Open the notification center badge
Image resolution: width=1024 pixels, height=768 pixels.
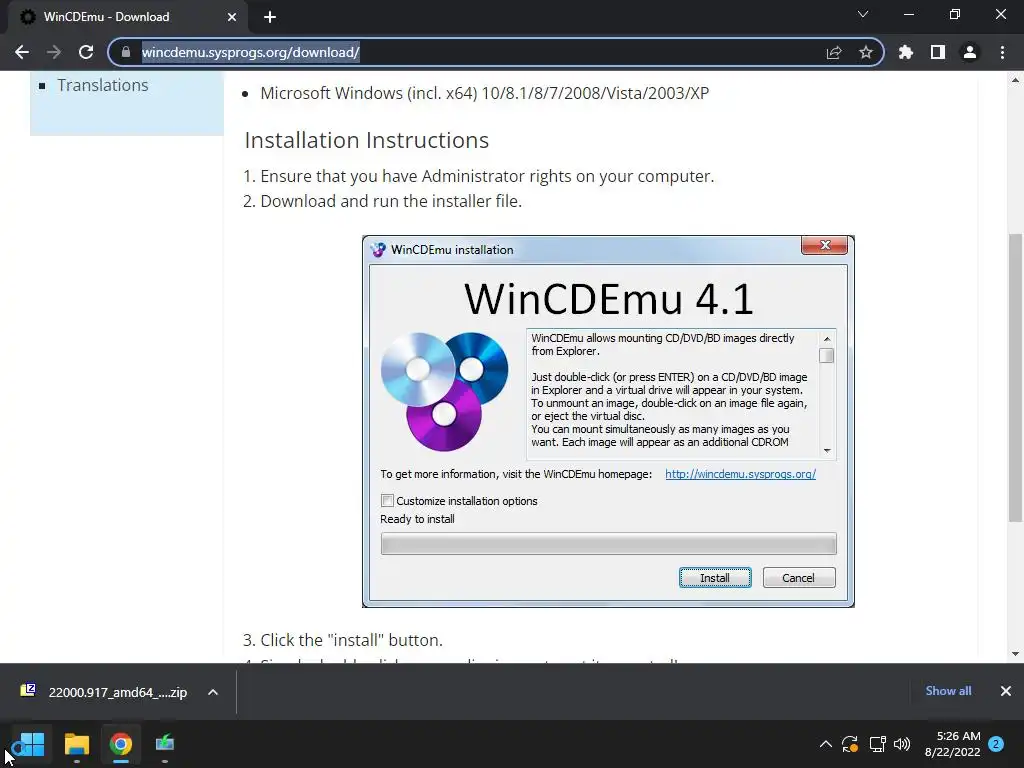[x=996, y=744]
